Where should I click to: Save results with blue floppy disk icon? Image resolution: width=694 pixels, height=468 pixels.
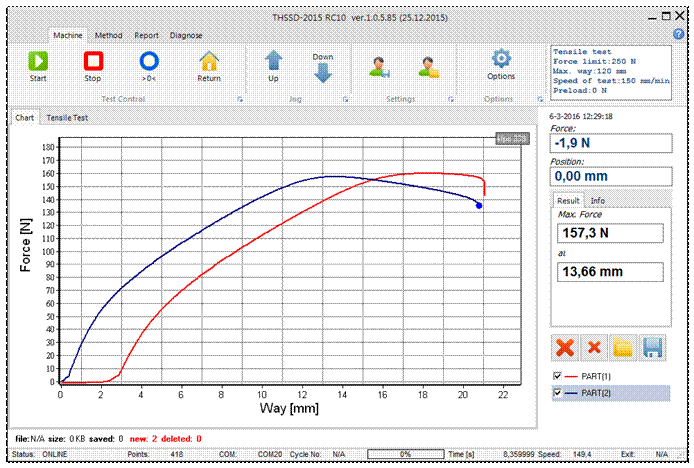click(652, 348)
